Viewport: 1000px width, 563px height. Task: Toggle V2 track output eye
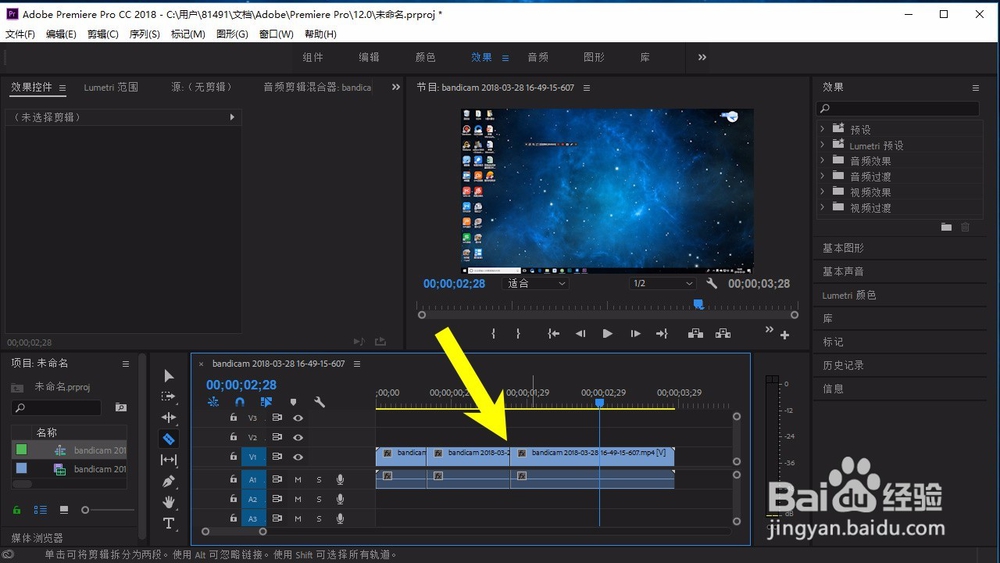[x=298, y=437]
